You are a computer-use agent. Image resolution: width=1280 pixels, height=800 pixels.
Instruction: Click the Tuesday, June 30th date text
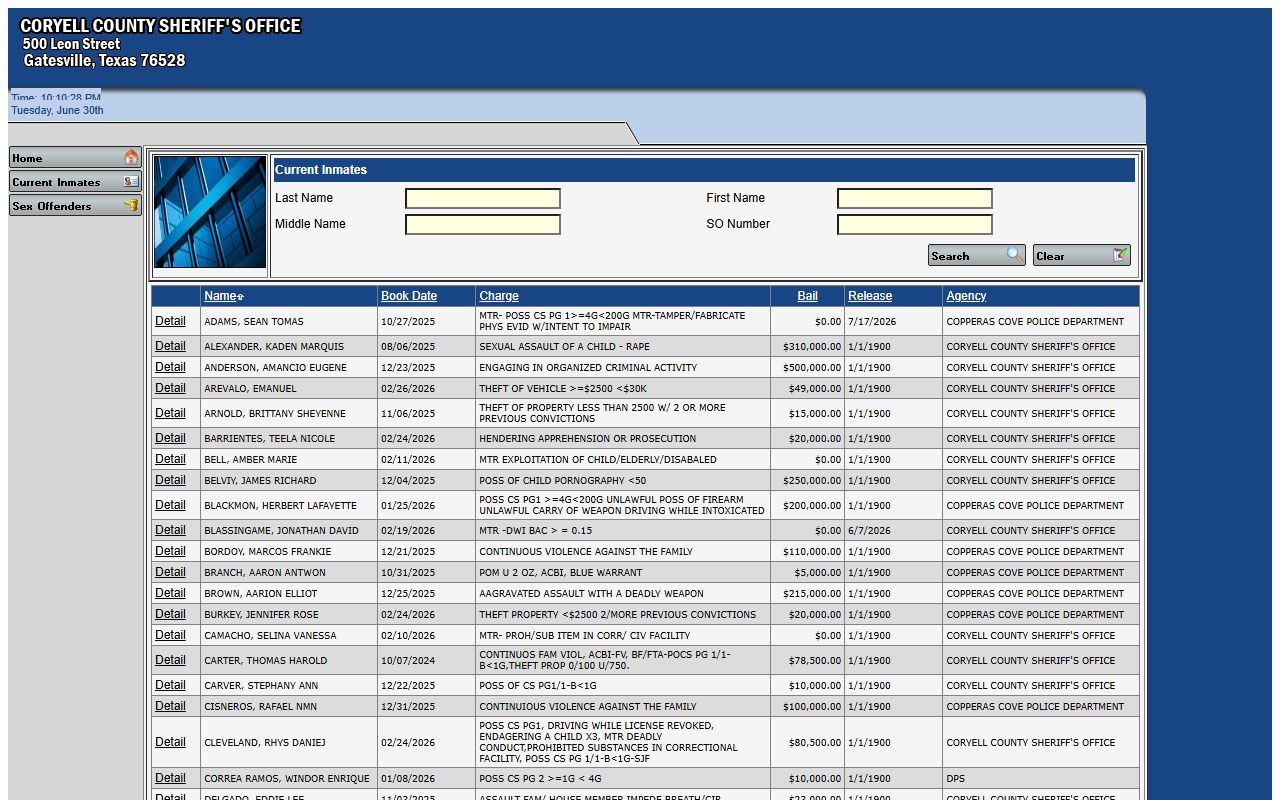click(57, 110)
